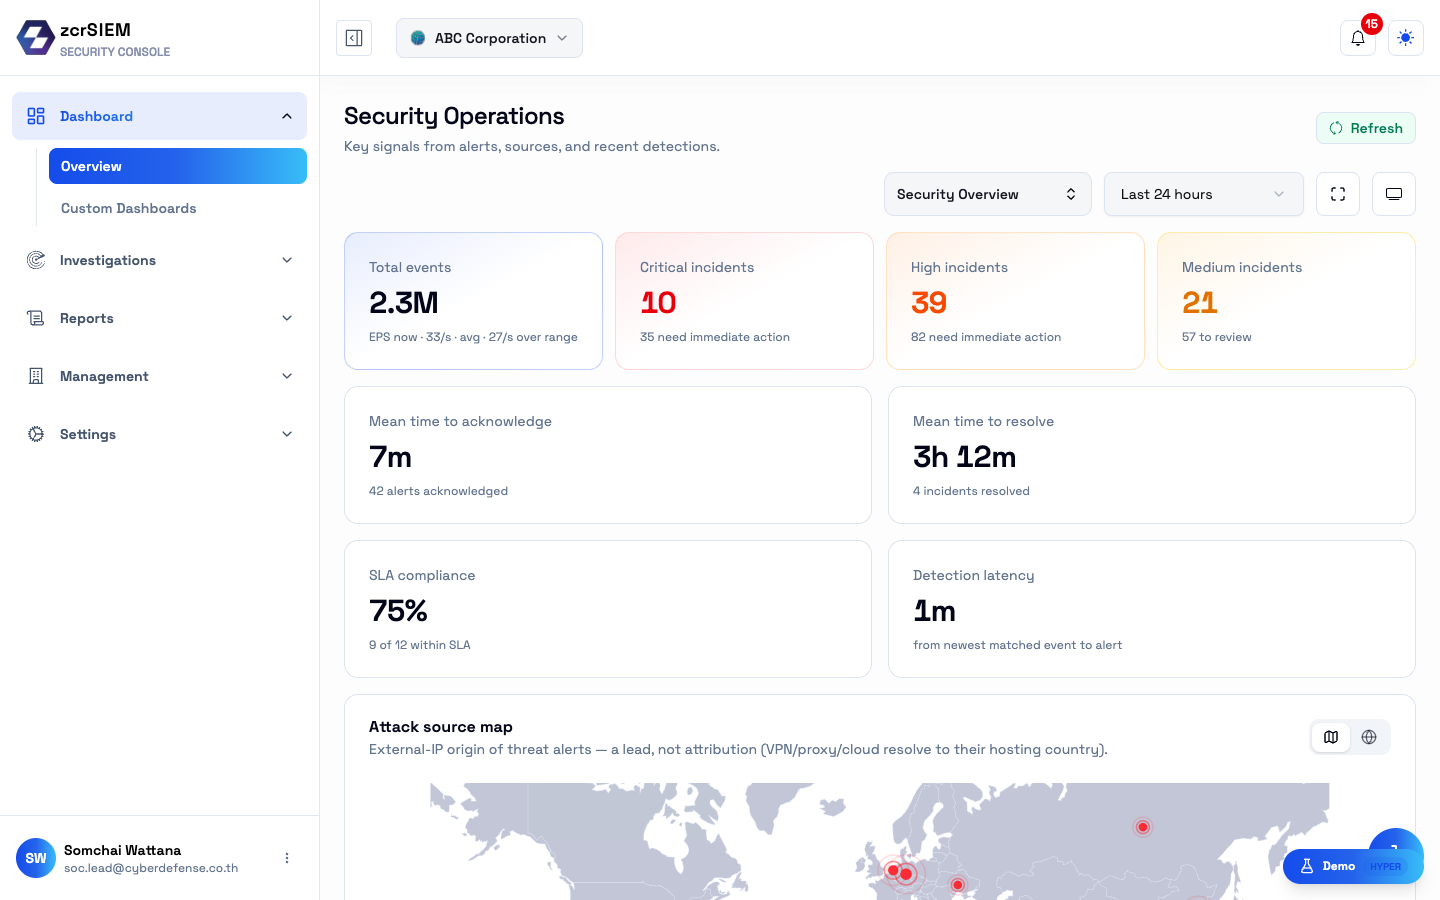This screenshot has height=900, width=1440.
Task: Switch attack map to flat map view
Action: point(1331,737)
